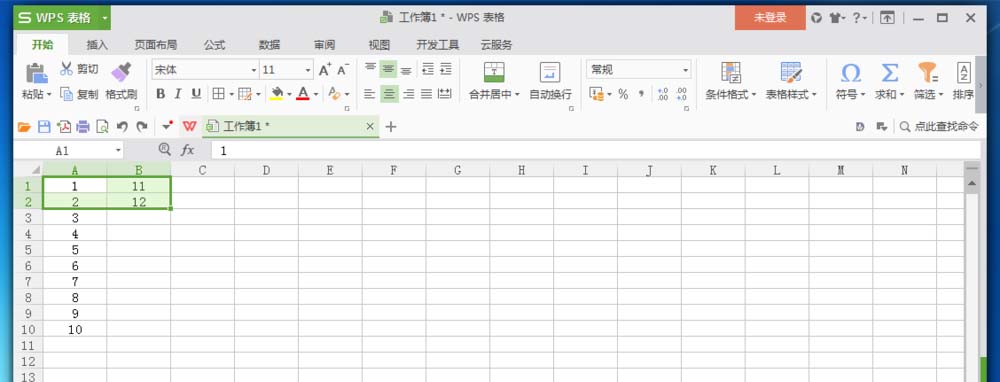Click the clear formatting eraser icon

point(334,94)
